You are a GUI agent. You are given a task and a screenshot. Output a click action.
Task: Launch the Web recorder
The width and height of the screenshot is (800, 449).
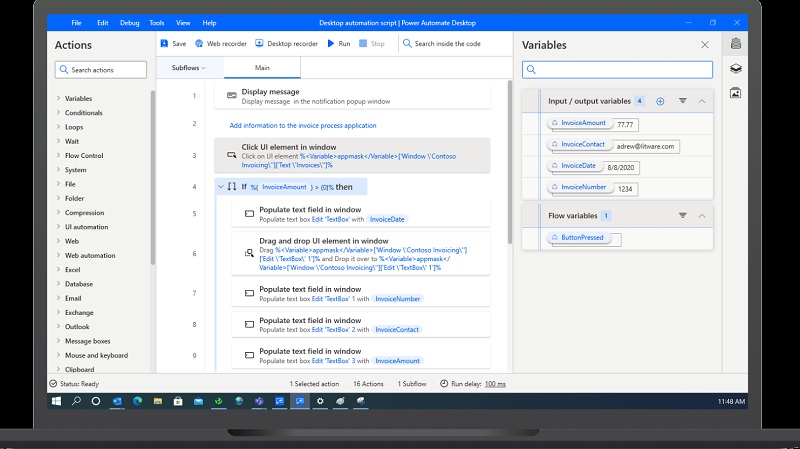click(221, 44)
